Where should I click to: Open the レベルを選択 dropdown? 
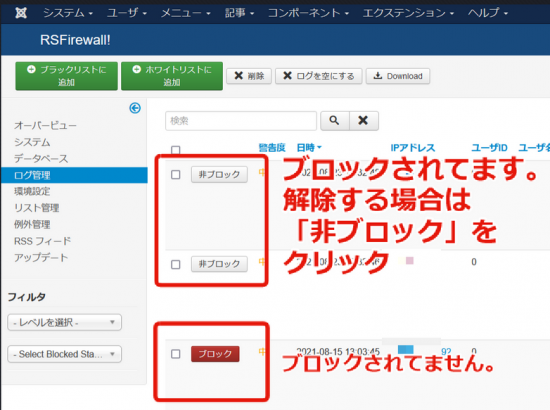(65, 322)
